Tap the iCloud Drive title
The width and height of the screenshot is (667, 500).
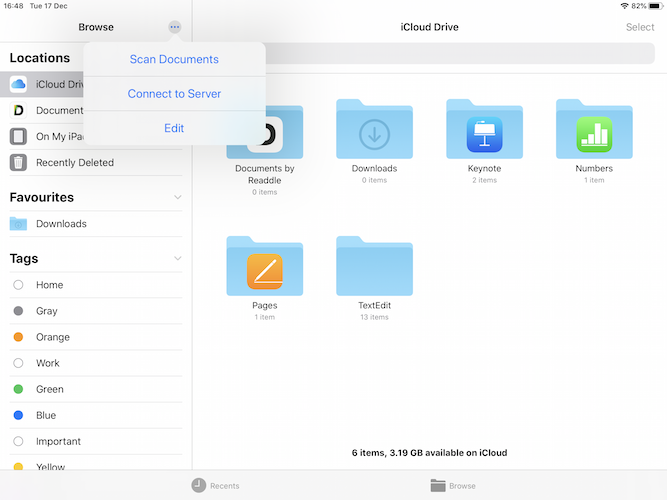429,27
